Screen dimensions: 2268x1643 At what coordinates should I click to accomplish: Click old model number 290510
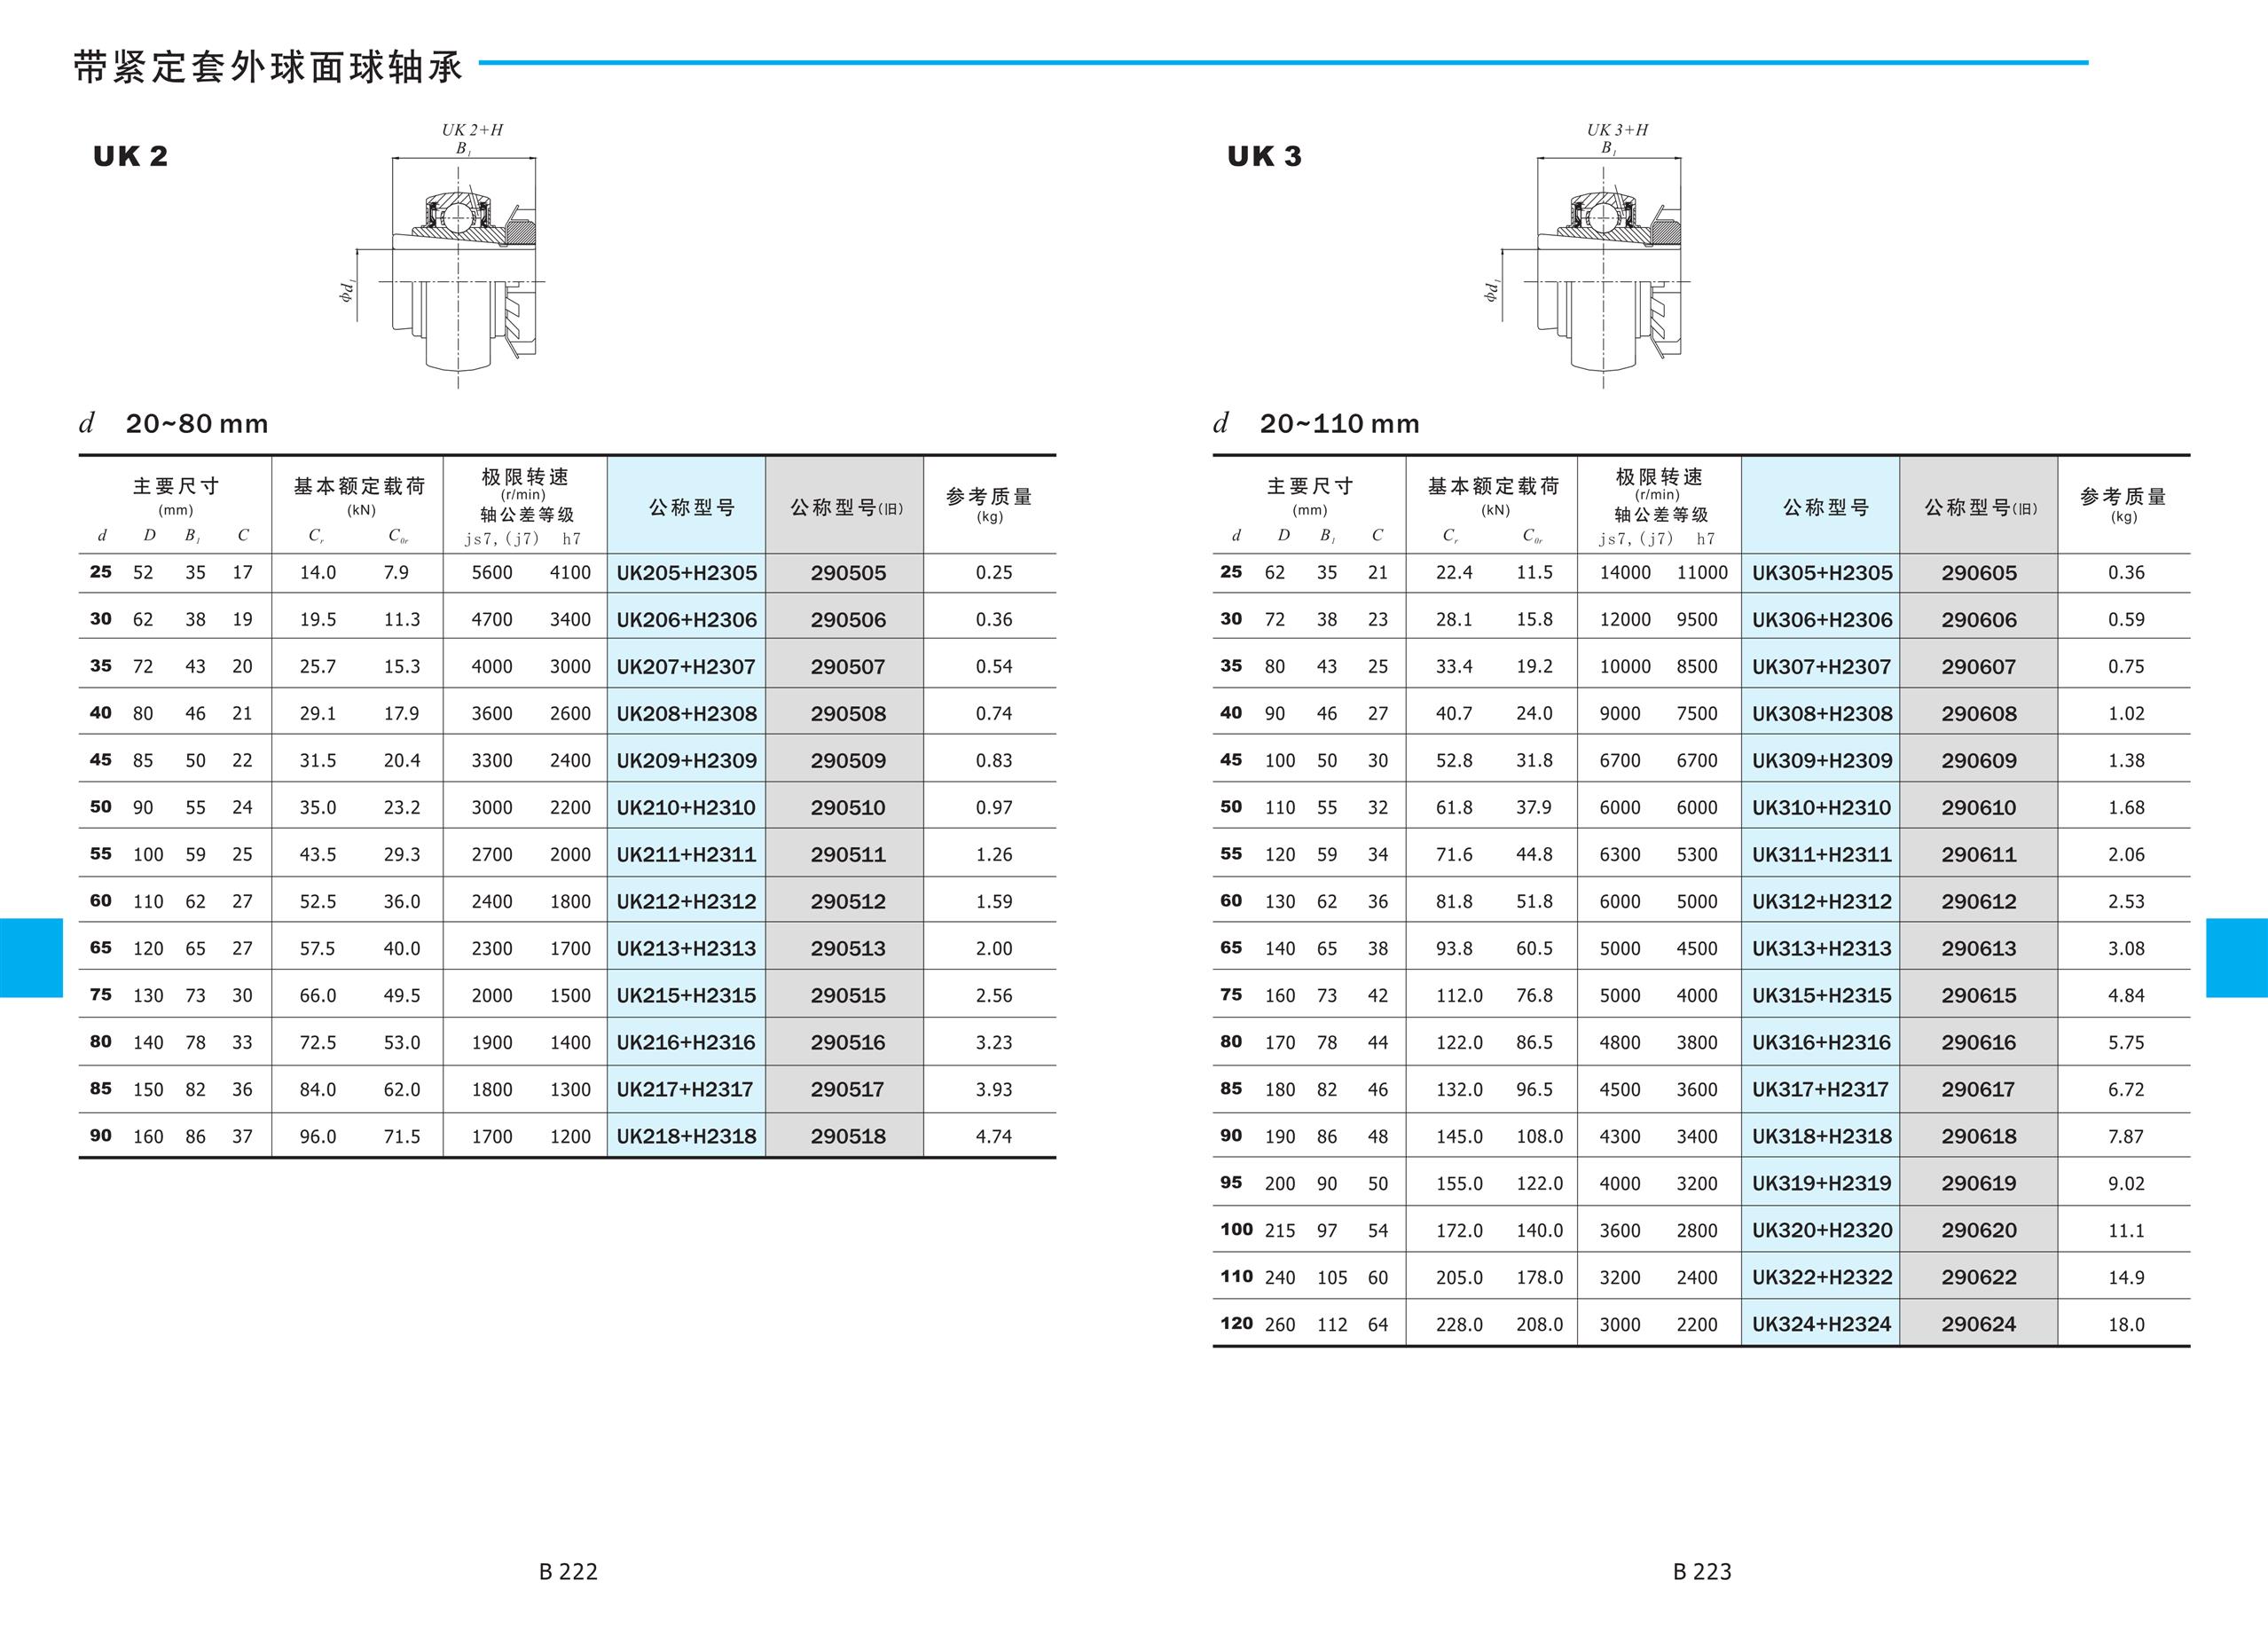point(847,807)
